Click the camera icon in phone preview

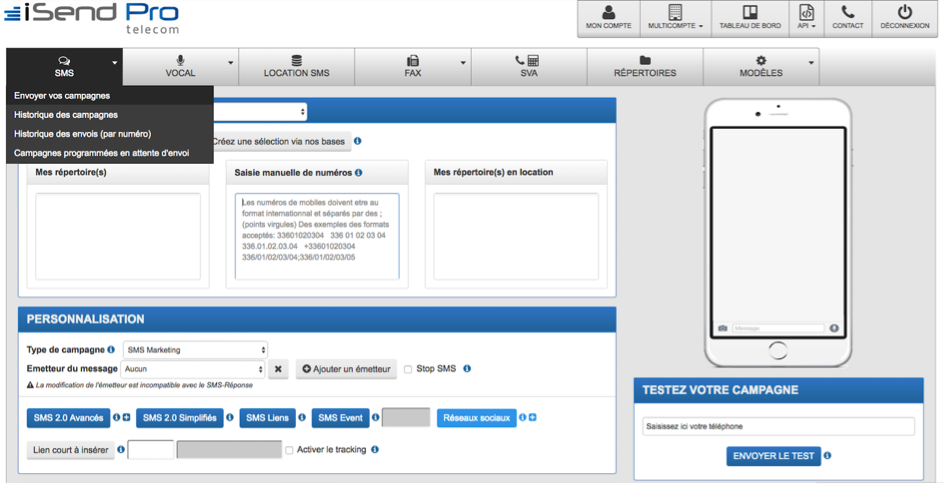pos(723,328)
